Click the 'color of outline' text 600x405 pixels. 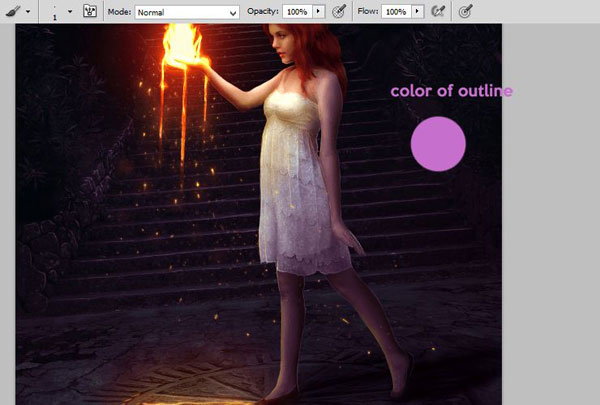pyautogui.click(x=452, y=91)
